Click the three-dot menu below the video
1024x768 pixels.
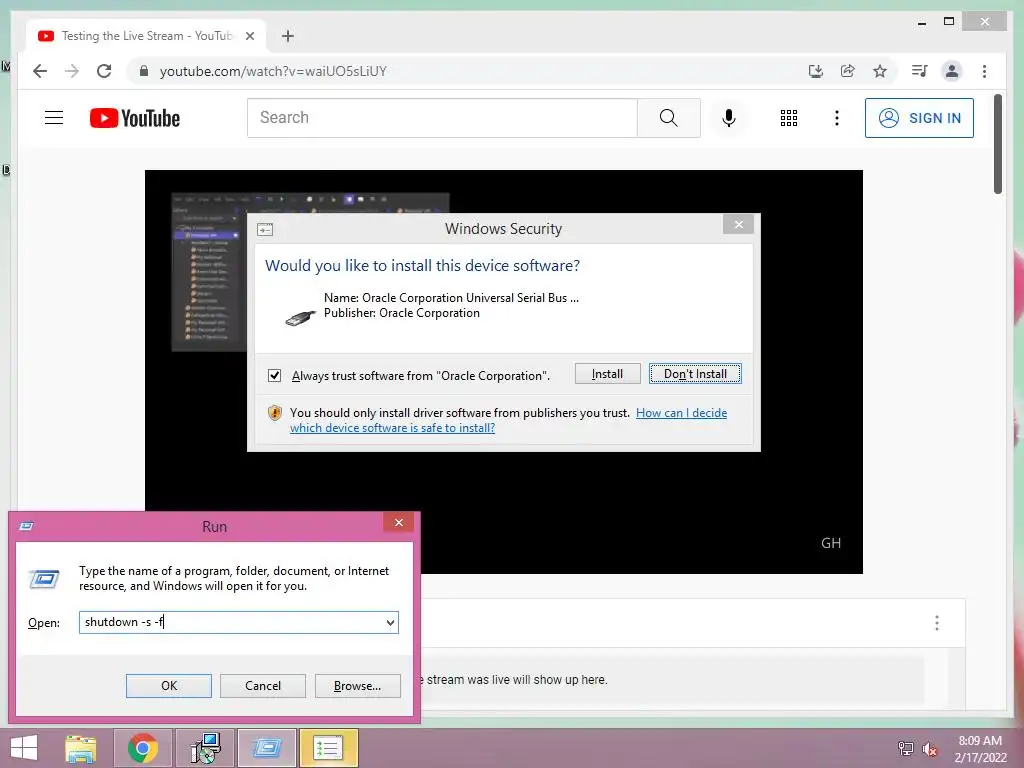936,622
